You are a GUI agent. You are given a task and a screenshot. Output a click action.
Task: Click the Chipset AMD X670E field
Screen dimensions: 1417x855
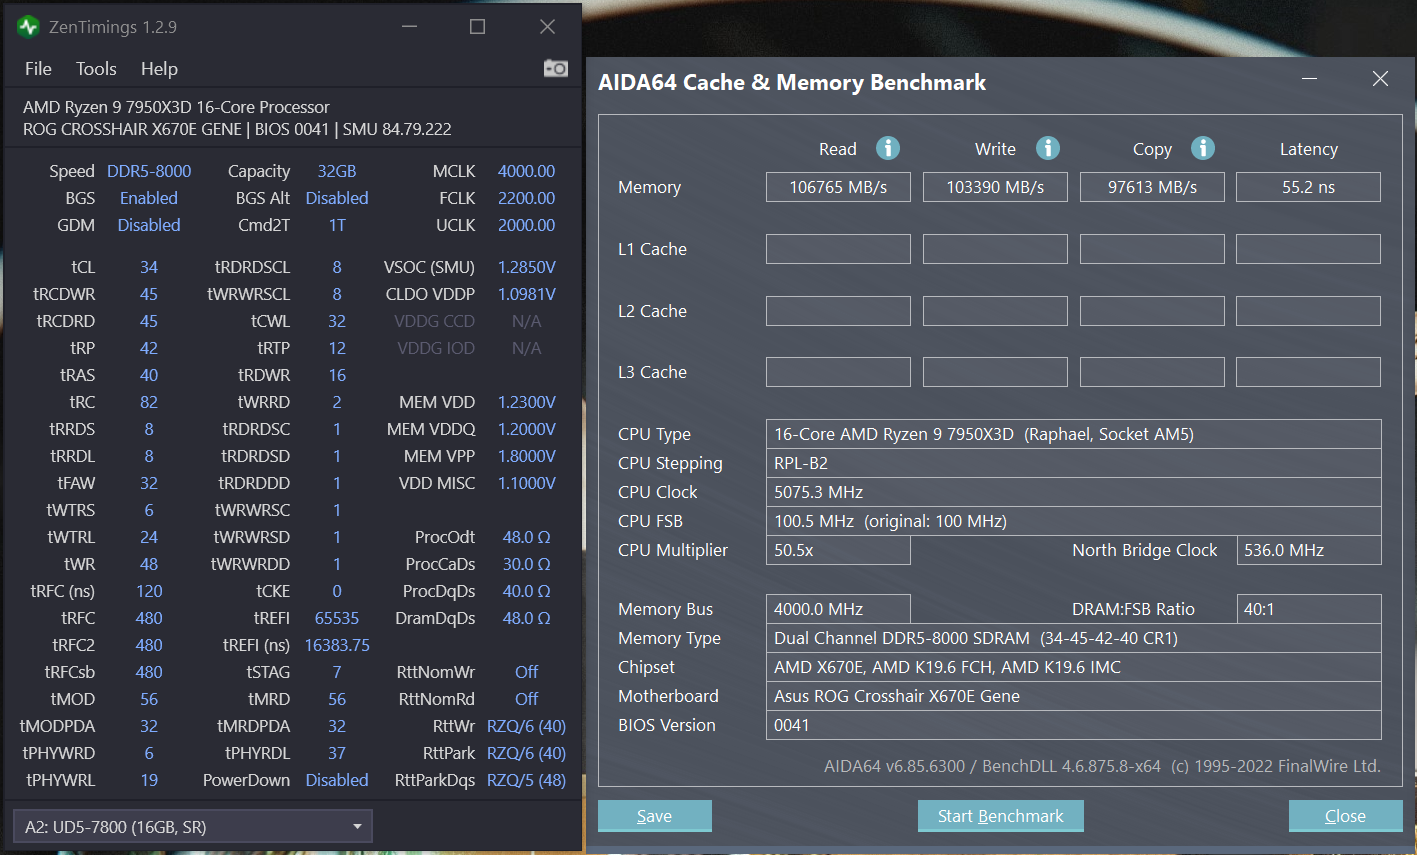[x=1073, y=667]
